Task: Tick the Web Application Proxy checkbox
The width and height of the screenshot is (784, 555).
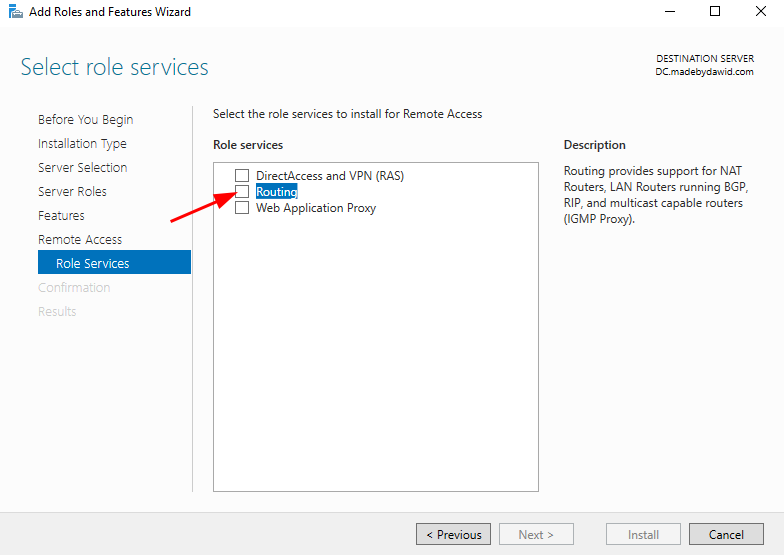Action: [x=242, y=208]
